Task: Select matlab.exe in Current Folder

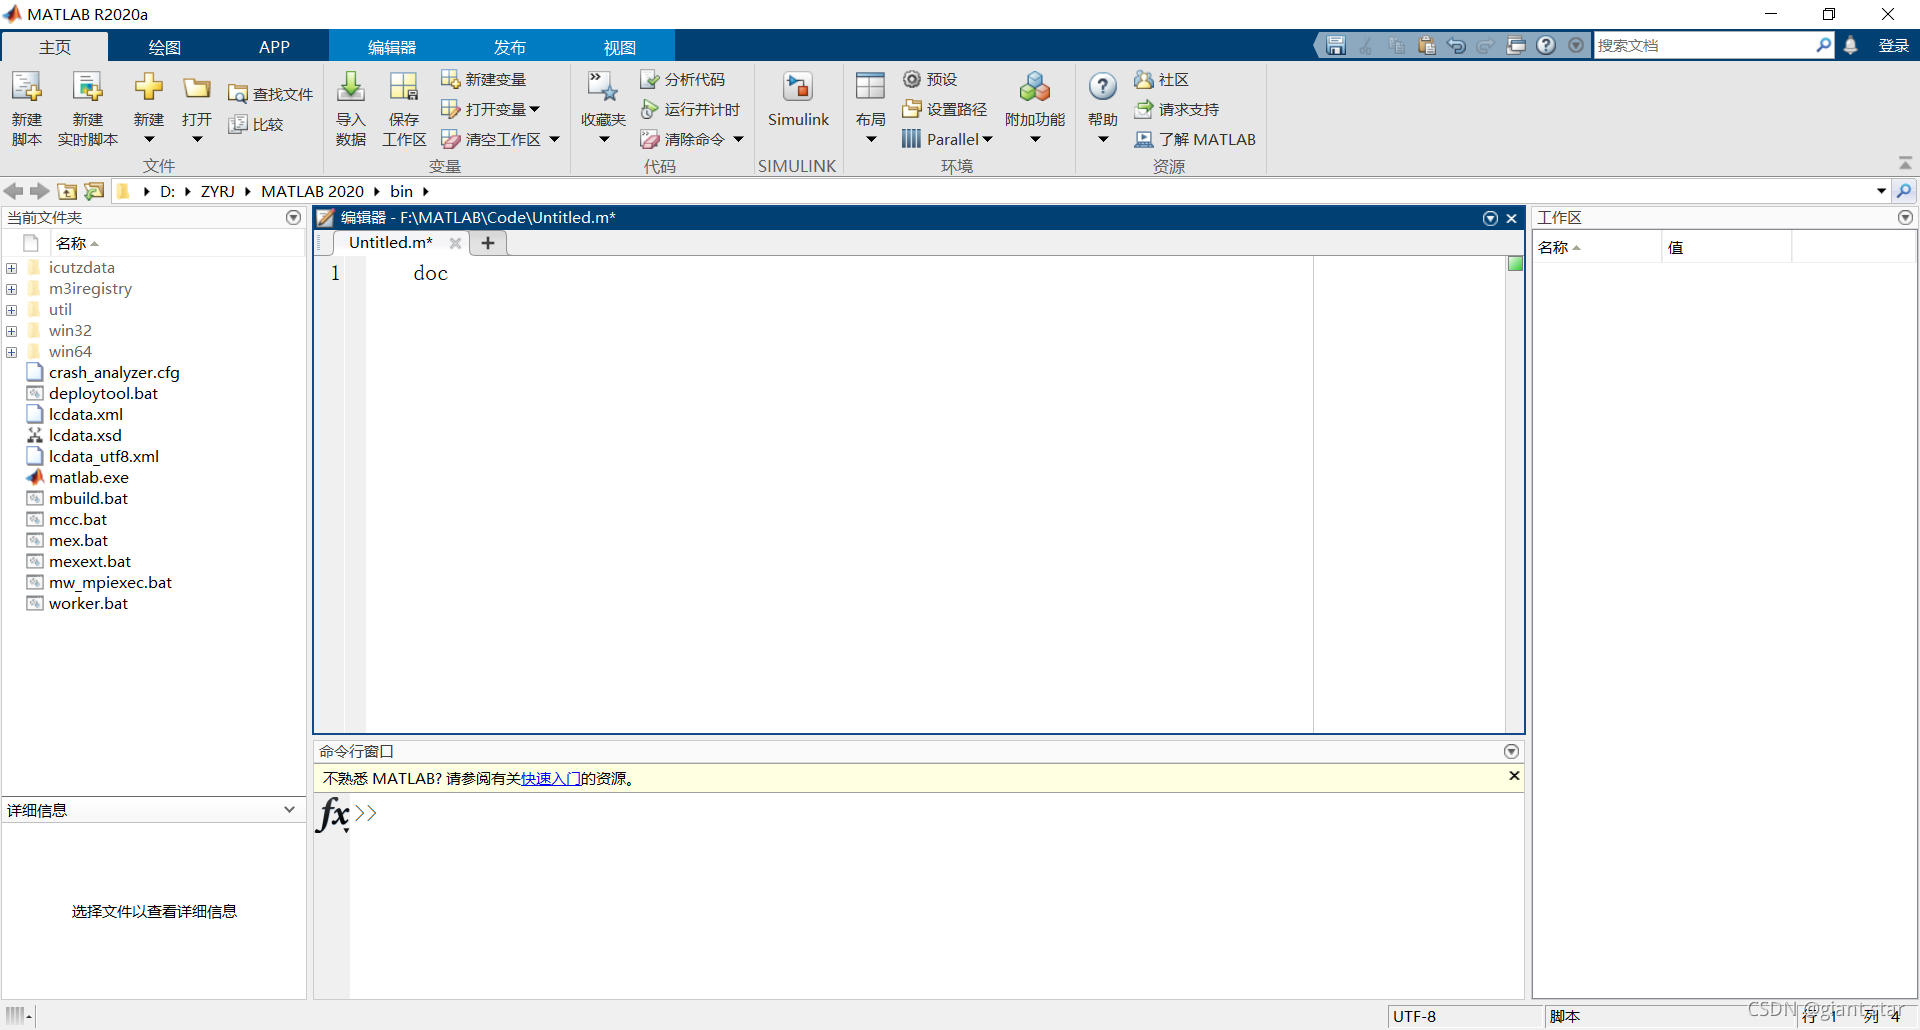Action: [x=89, y=478]
